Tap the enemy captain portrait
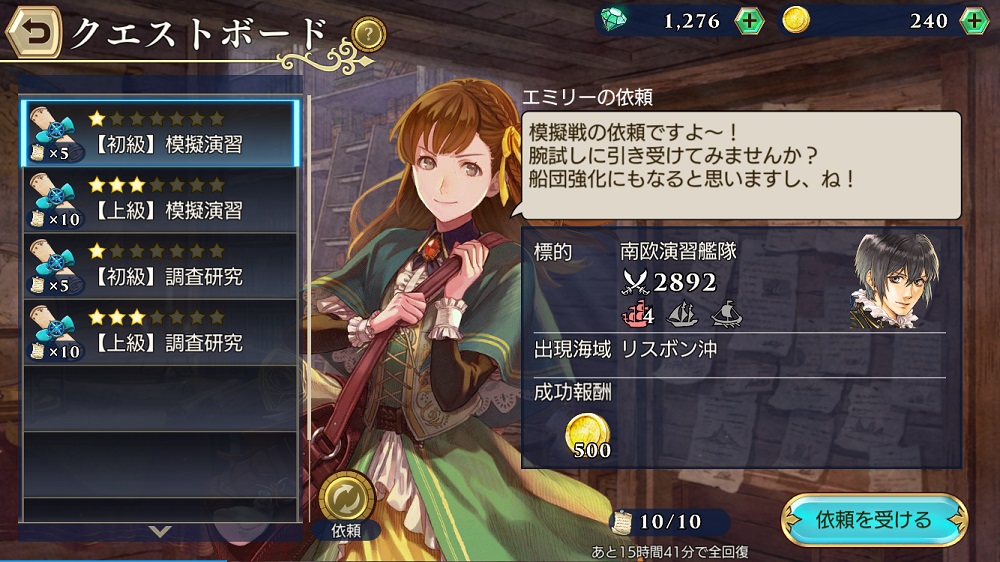The image size is (1000, 562). click(895, 281)
